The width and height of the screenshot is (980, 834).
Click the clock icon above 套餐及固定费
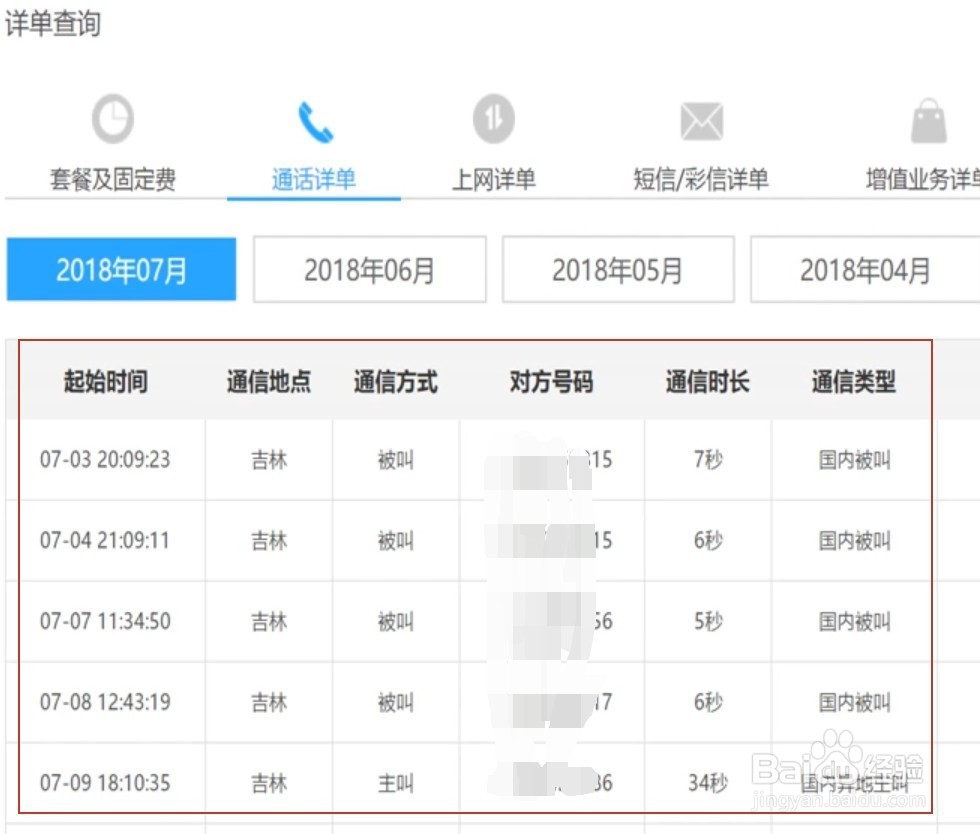tap(112, 117)
